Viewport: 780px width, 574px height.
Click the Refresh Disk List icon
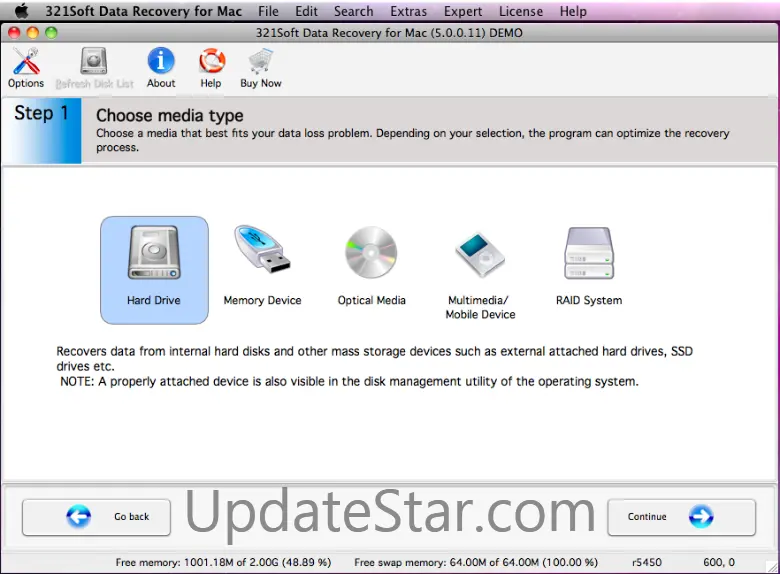(x=94, y=68)
